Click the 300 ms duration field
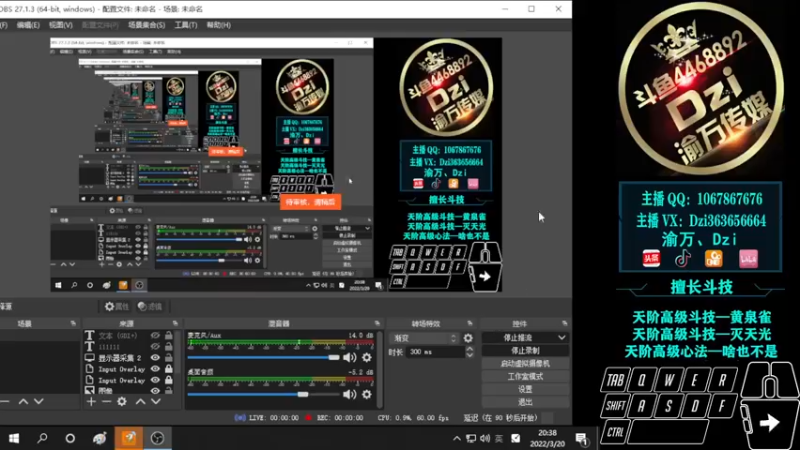Viewport: 800px width, 450px height. [x=435, y=352]
